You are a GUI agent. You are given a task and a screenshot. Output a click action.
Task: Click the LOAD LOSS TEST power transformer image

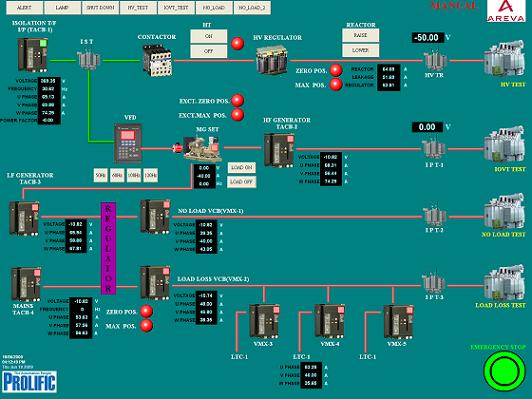[x=504, y=283]
